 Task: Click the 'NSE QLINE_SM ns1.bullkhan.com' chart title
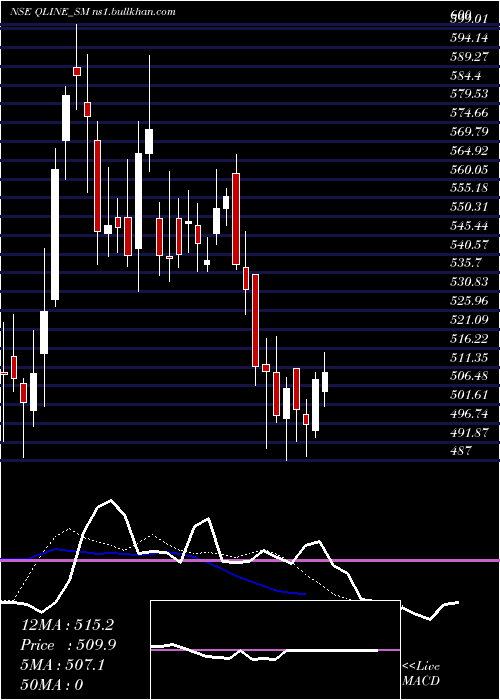coord(92,12)
